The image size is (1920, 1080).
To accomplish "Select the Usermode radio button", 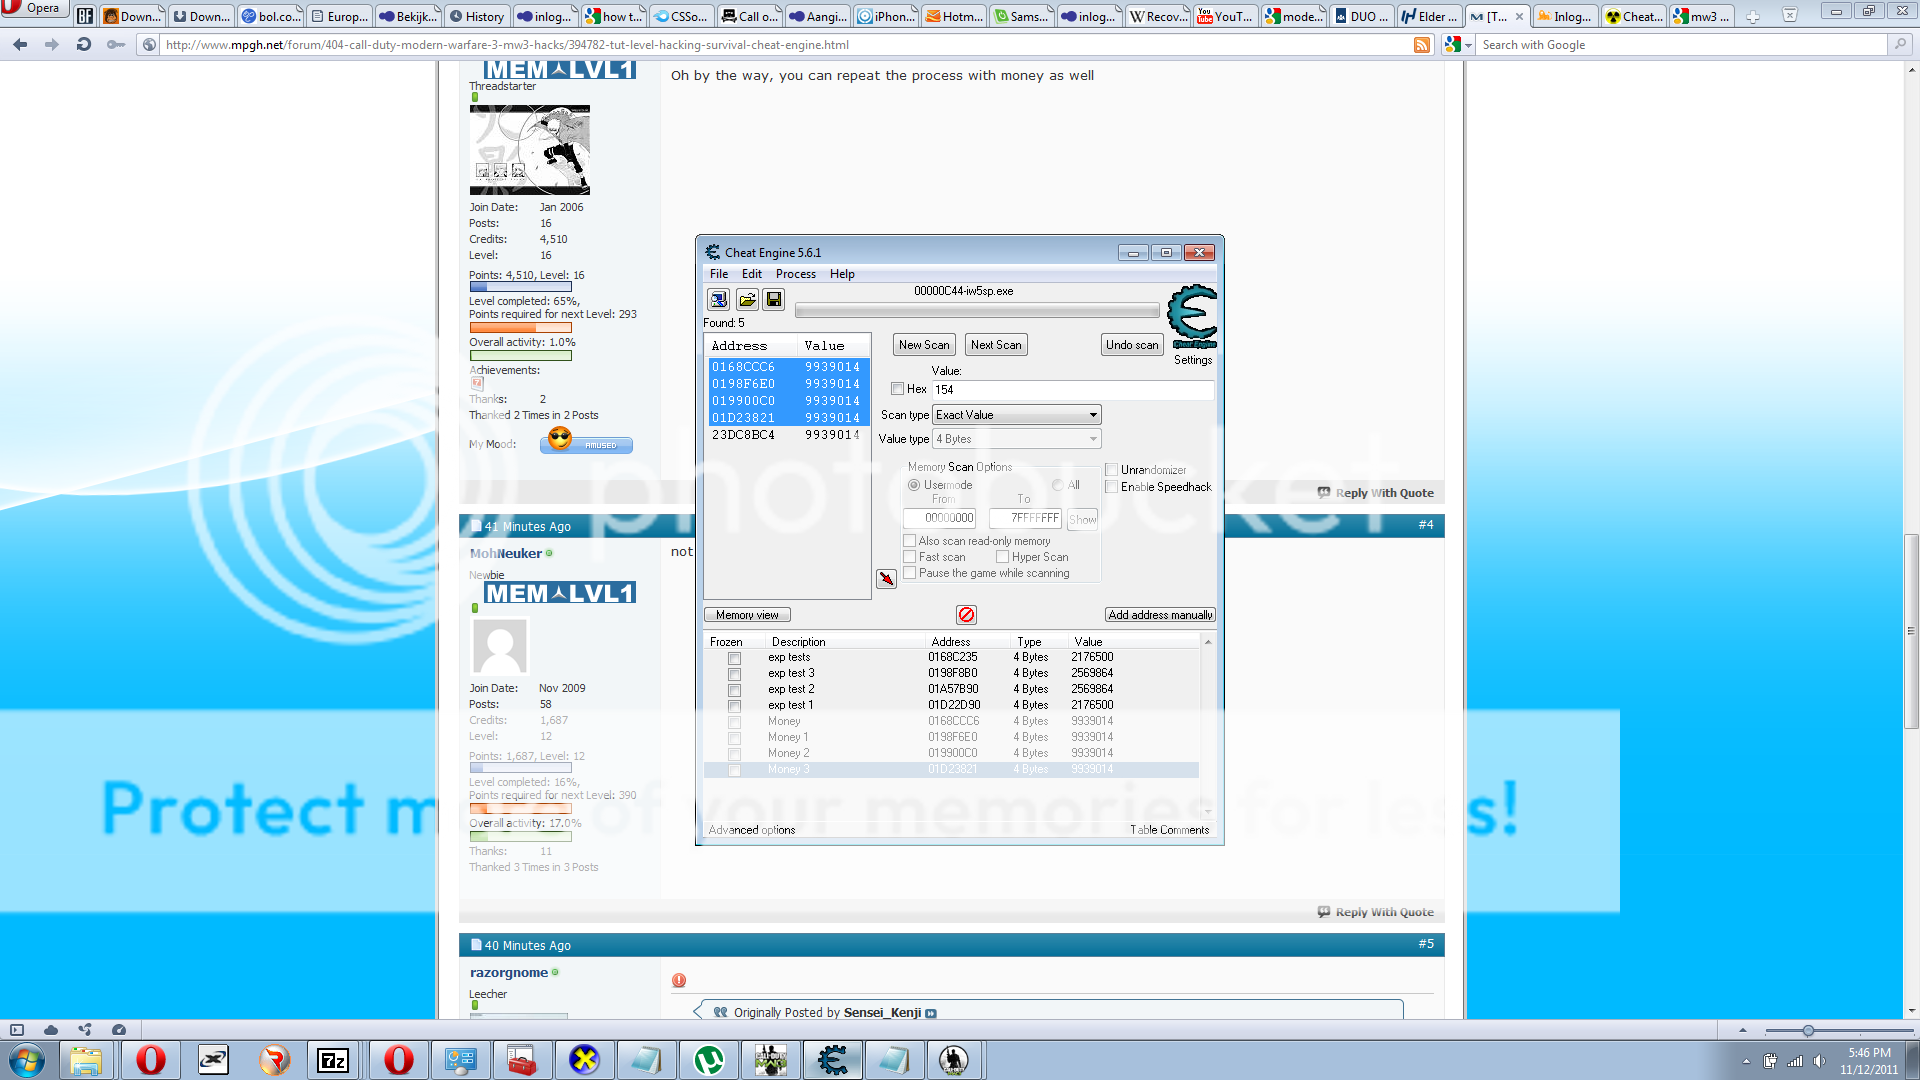I will click(x=913, y=485).
